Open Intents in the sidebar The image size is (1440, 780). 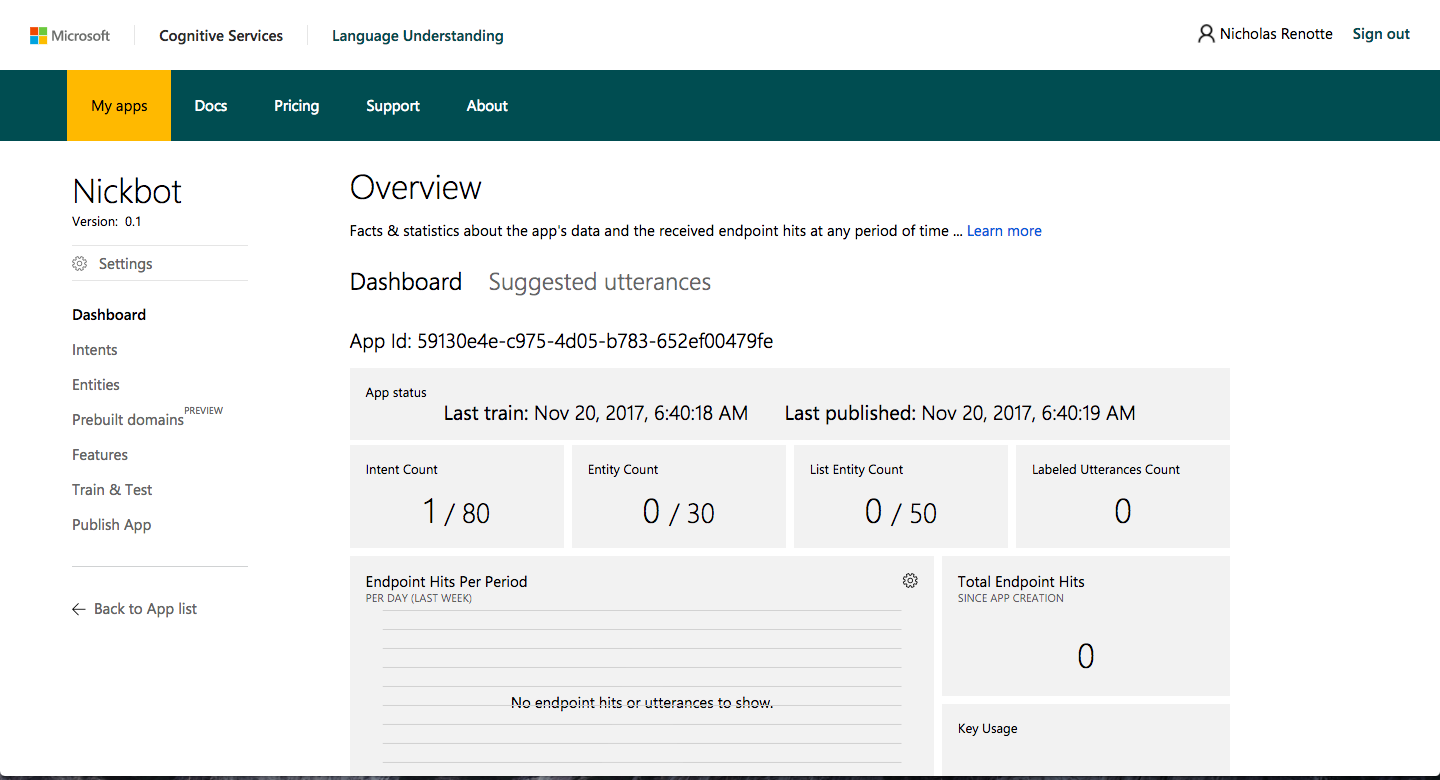[95, 350]
